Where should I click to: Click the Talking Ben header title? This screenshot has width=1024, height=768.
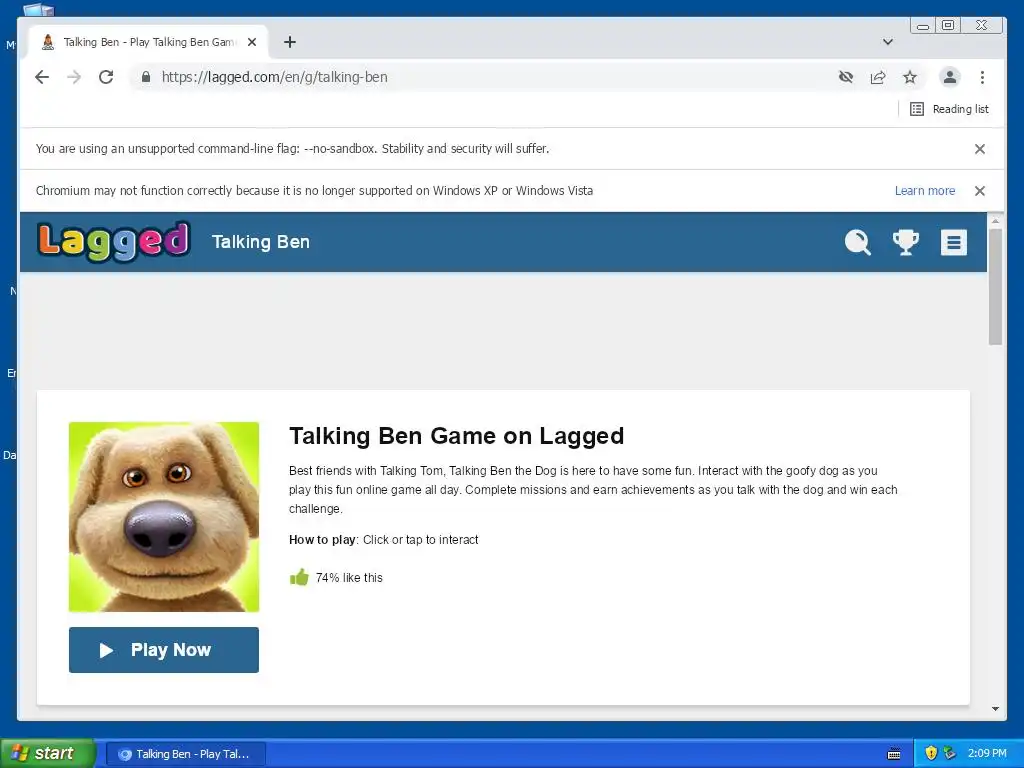261,242
